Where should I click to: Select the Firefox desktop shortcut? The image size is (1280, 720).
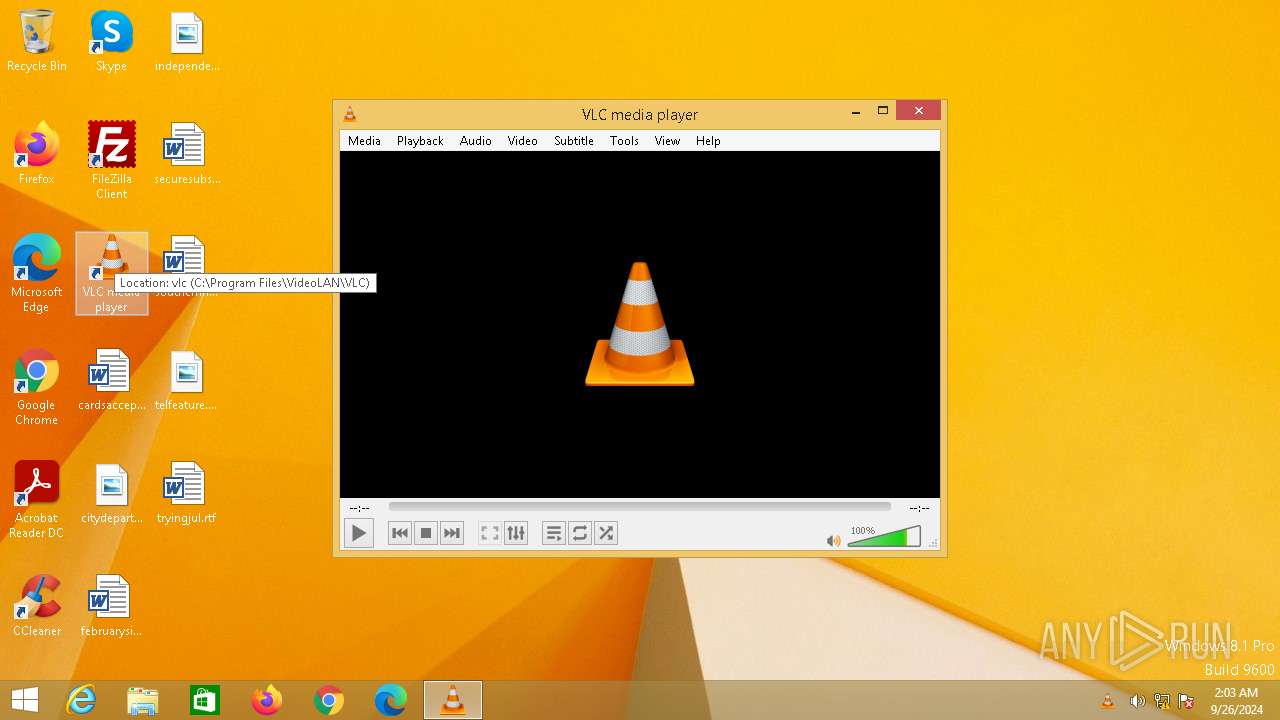(x=37, y=154)
